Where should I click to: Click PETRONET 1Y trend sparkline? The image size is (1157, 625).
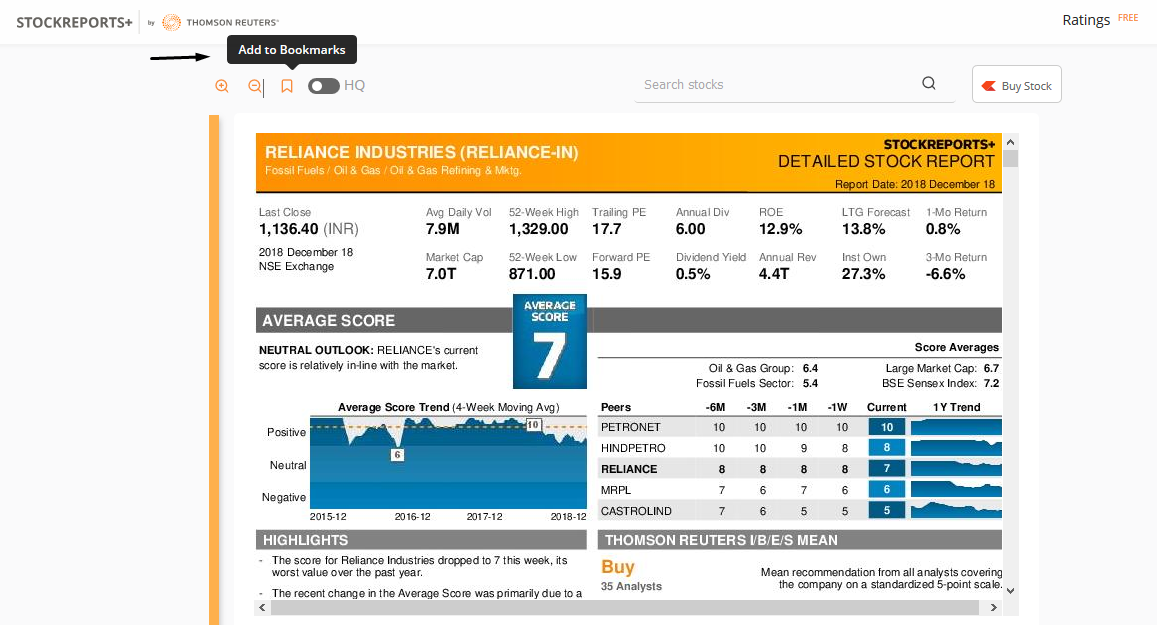click(x=956, y=427)
